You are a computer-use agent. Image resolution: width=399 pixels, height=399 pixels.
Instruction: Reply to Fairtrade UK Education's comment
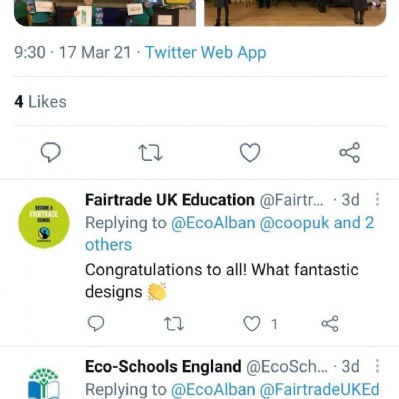point(96,323)
